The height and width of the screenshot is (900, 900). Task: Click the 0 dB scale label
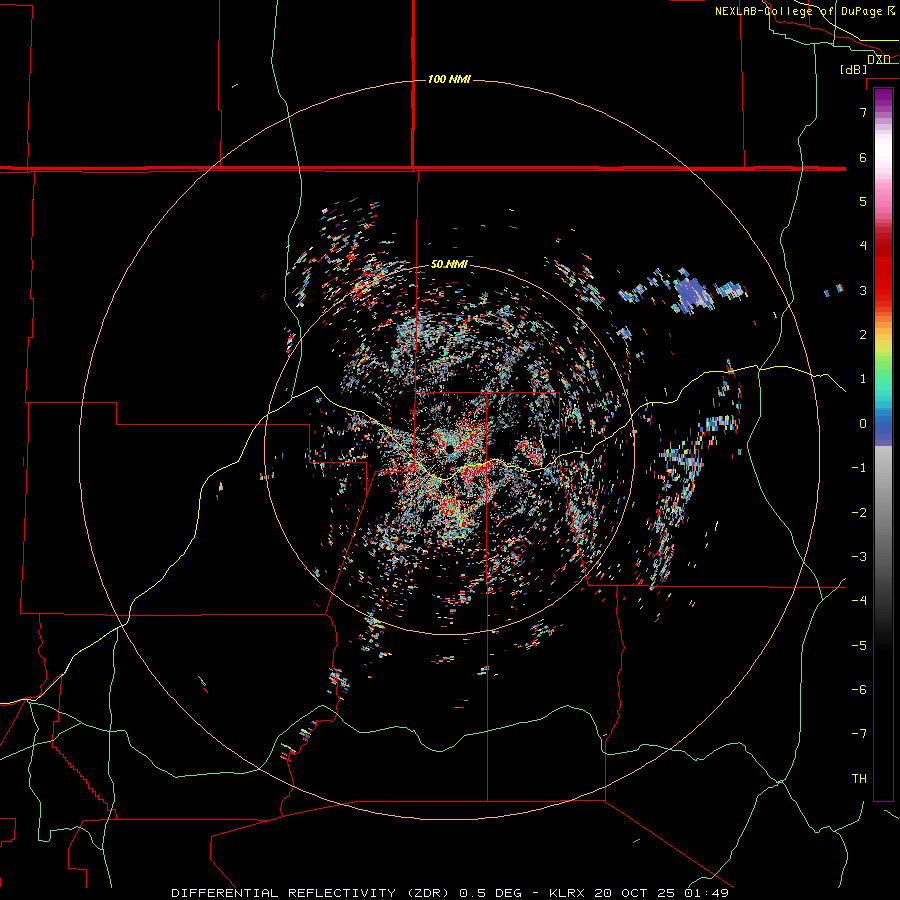point(863,424)
